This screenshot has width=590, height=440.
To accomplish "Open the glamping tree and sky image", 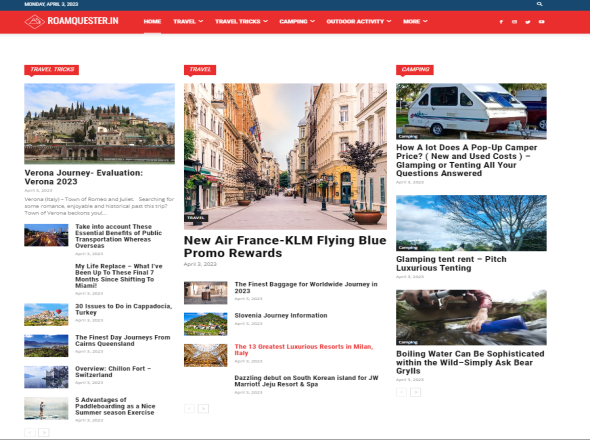I will (x=471, y=223).
